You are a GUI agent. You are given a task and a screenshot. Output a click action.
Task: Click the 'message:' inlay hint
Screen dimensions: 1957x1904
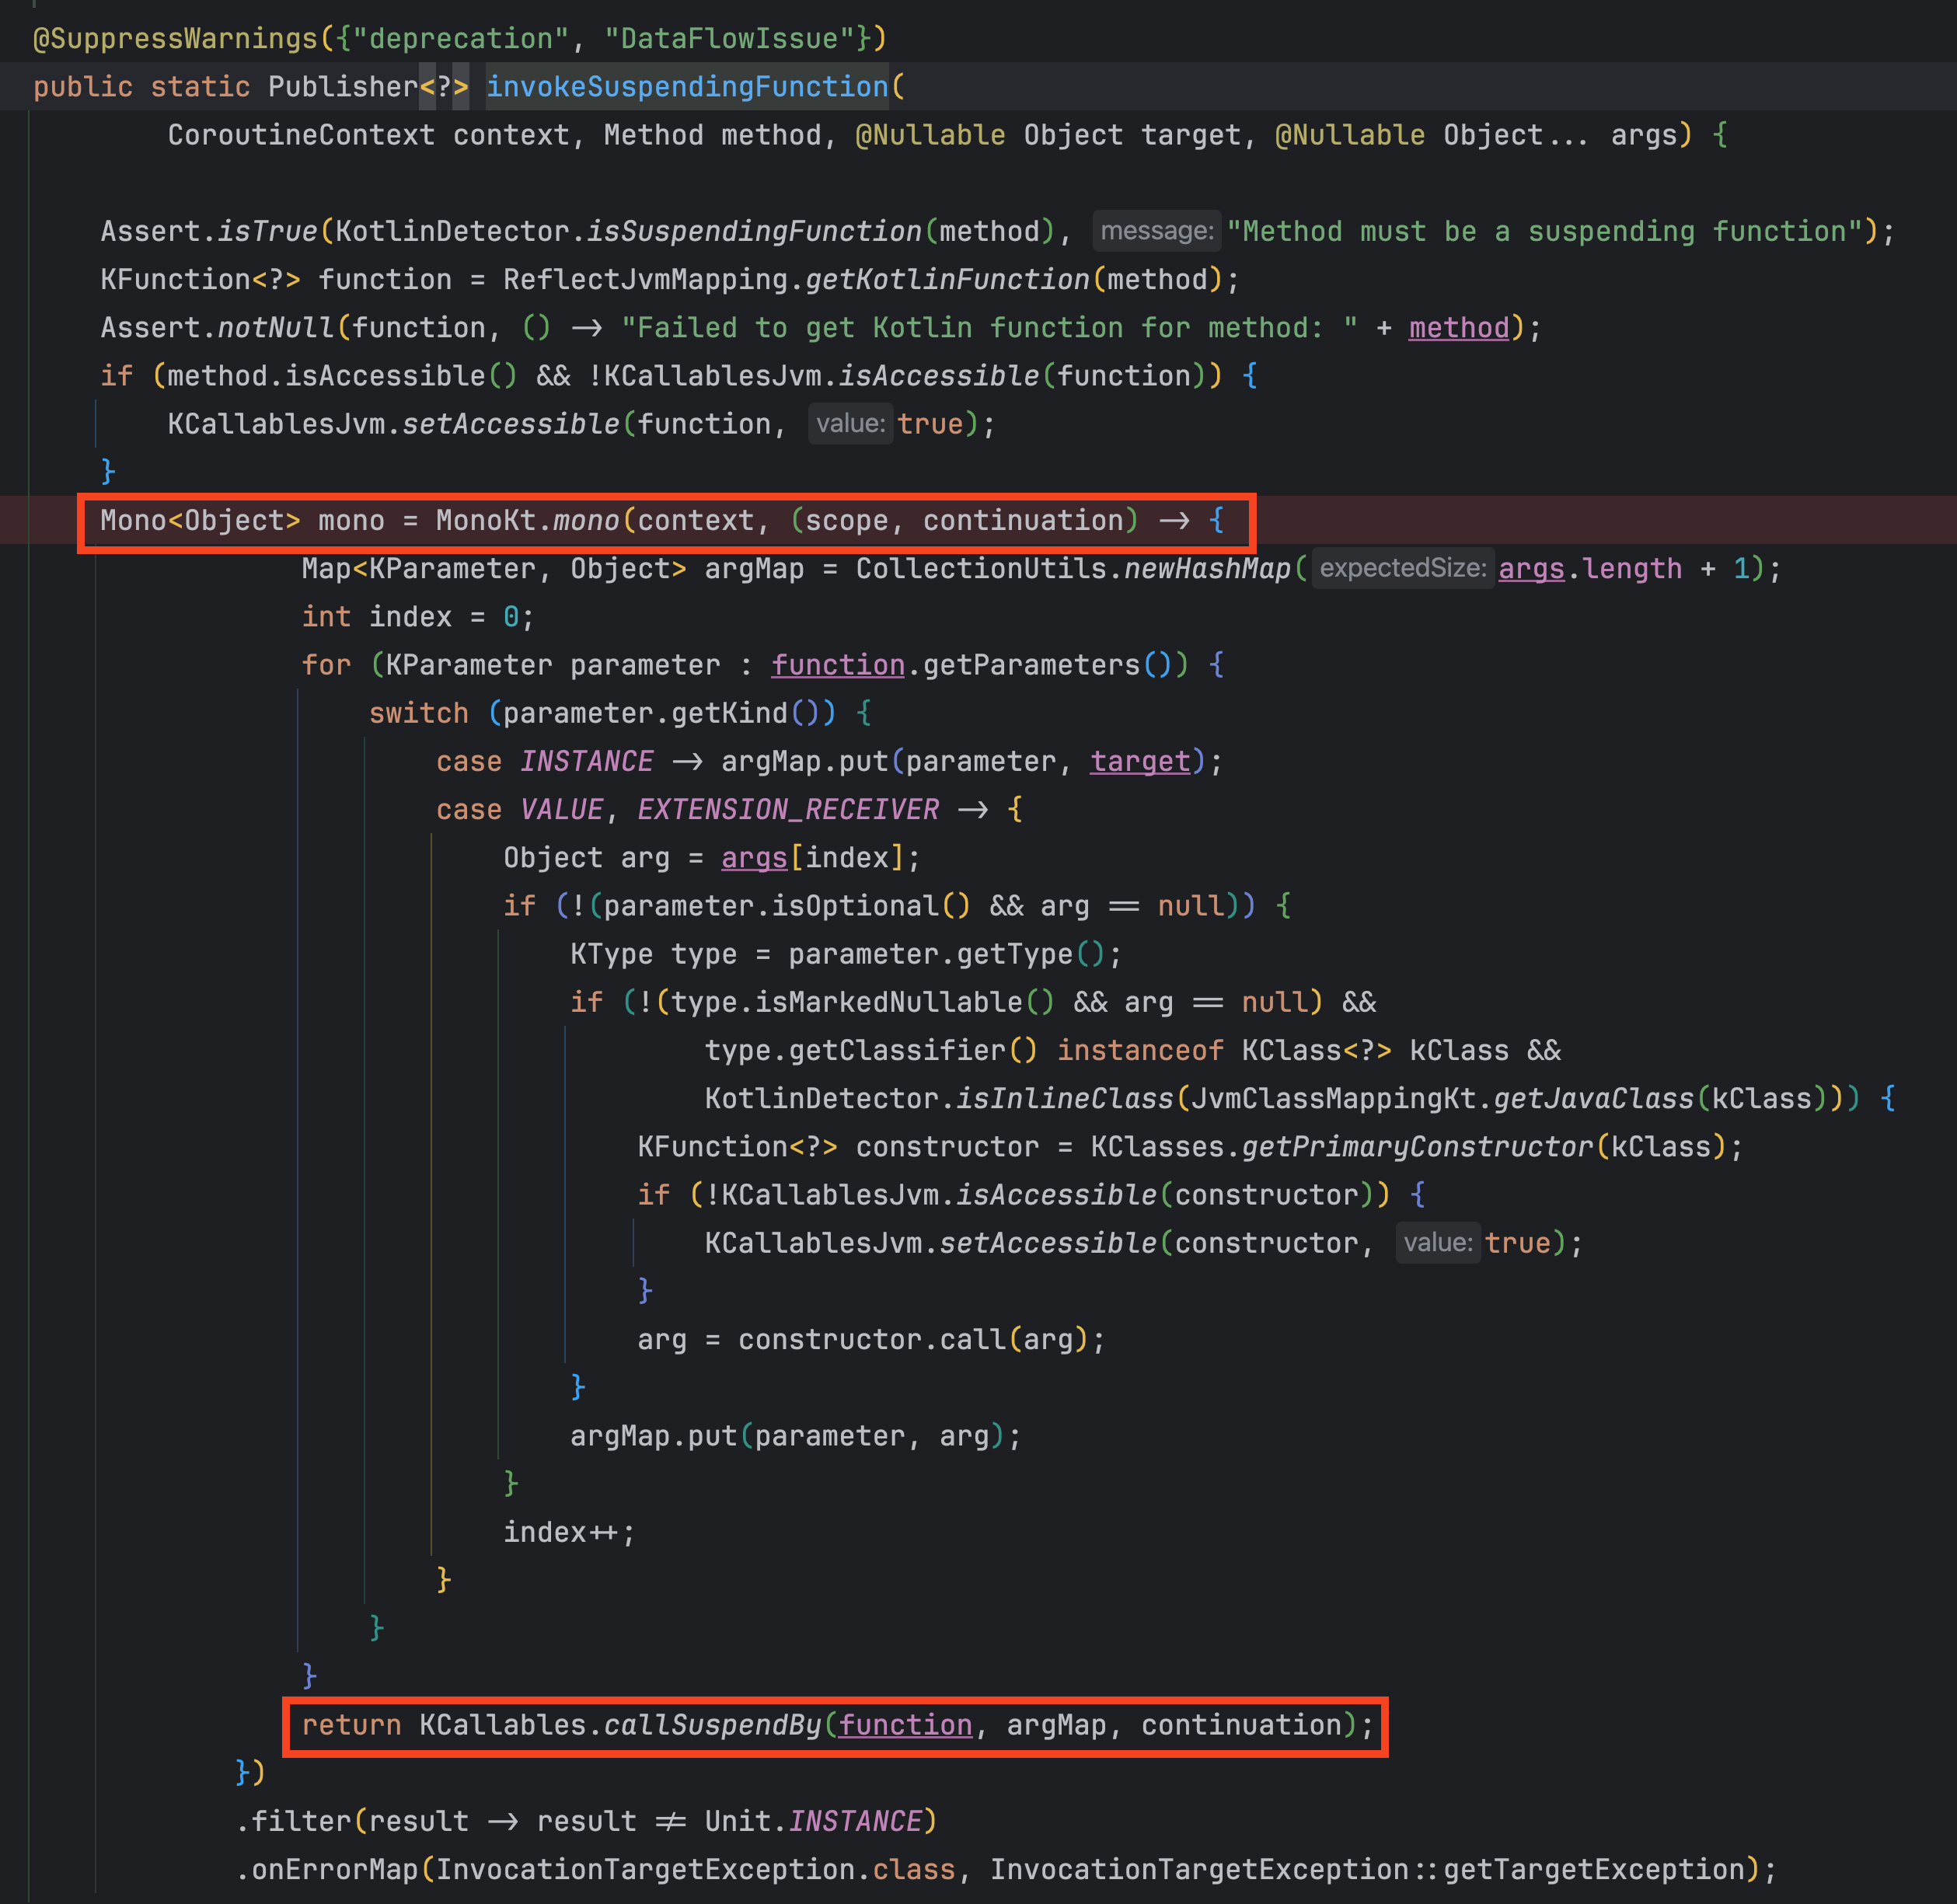point(1156,231)
